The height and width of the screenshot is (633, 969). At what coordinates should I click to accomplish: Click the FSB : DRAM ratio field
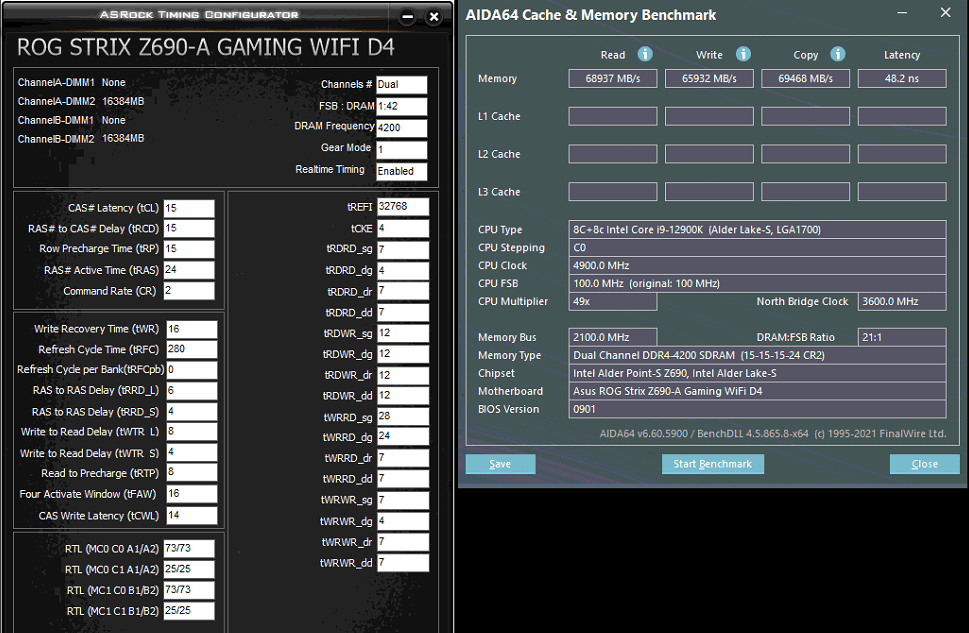[x=402, y=106]
